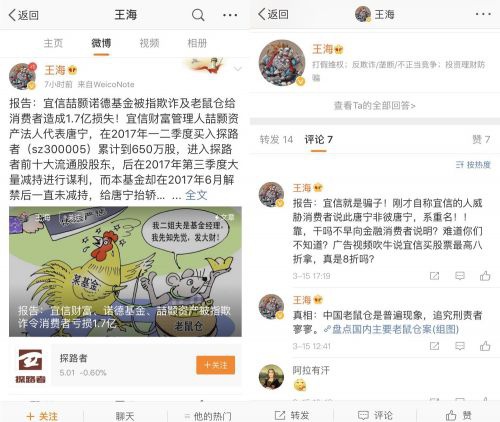
Task: Switch to the 相册 tab
Action: (x=197, y=43)
